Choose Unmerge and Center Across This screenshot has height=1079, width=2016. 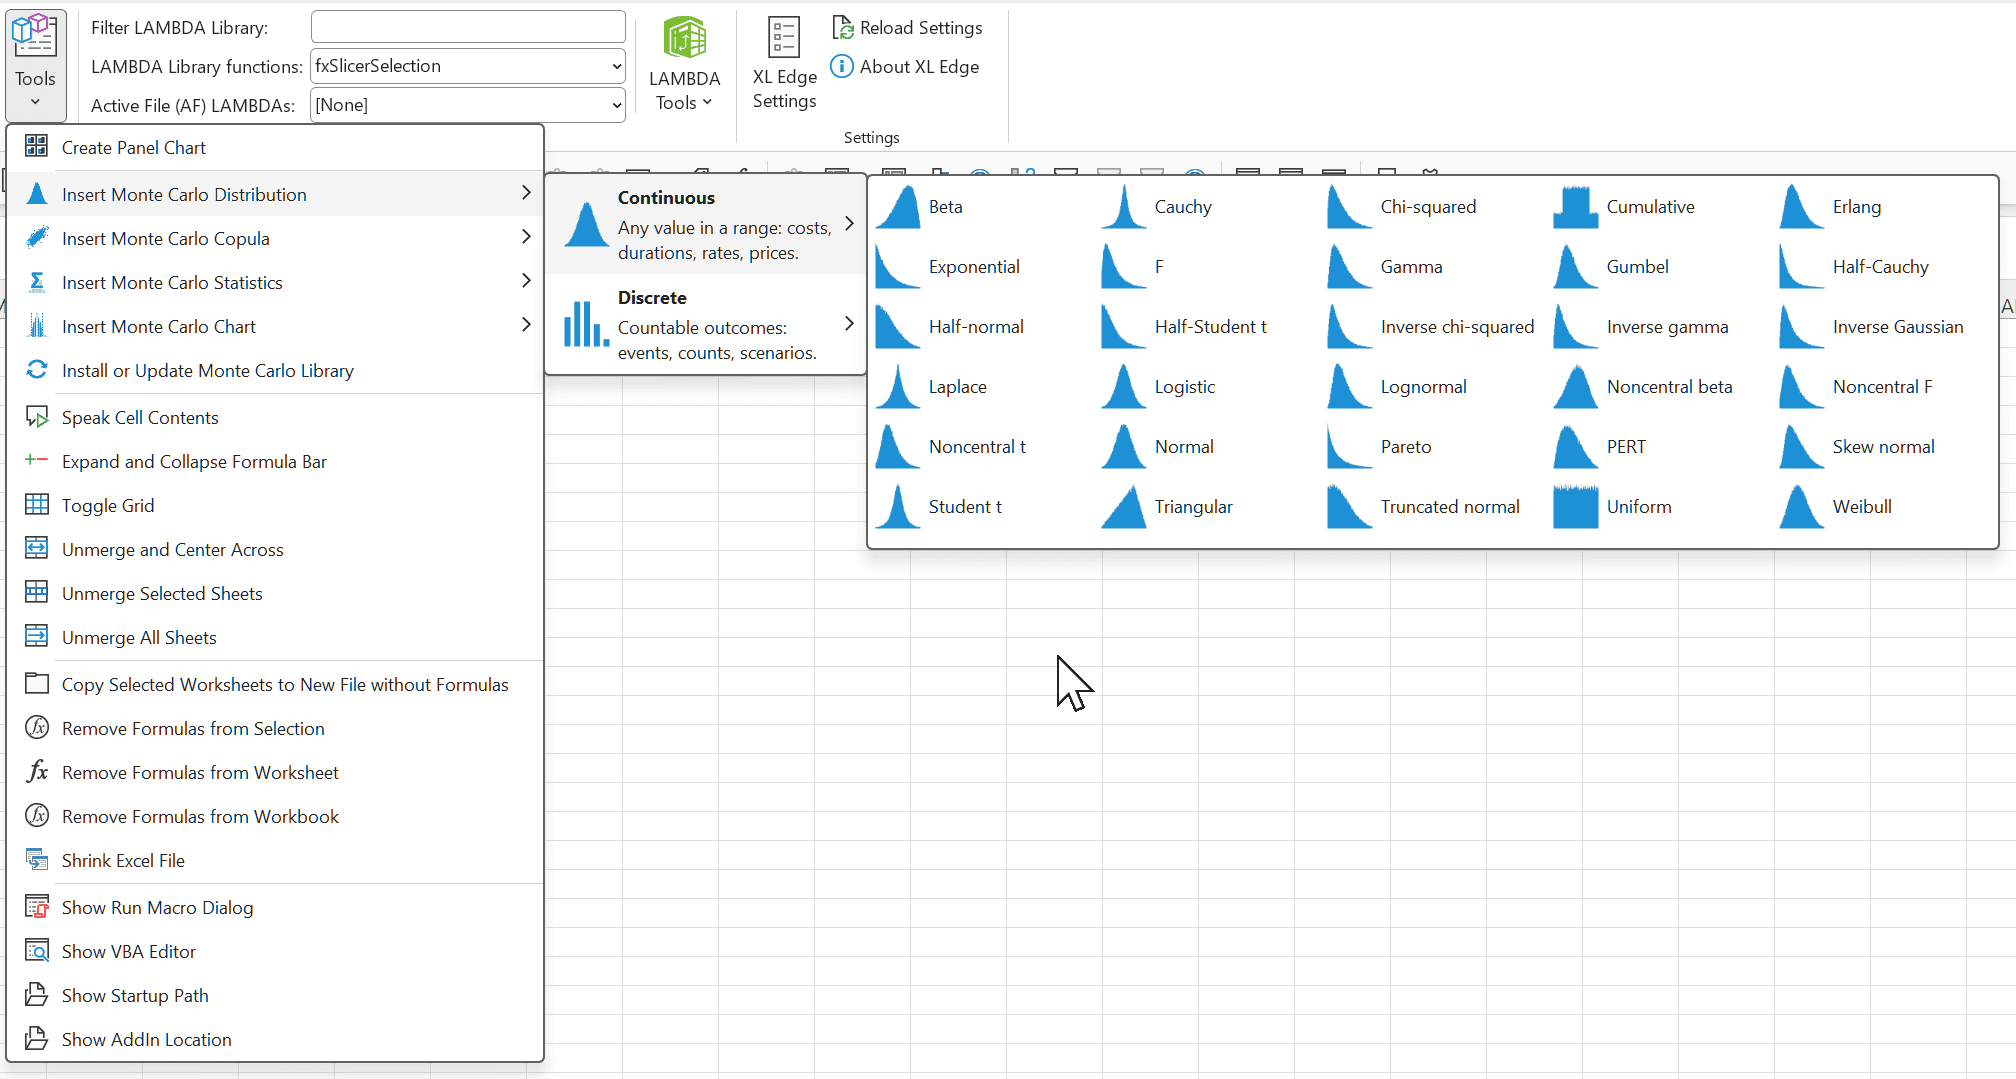click(275, 549)
